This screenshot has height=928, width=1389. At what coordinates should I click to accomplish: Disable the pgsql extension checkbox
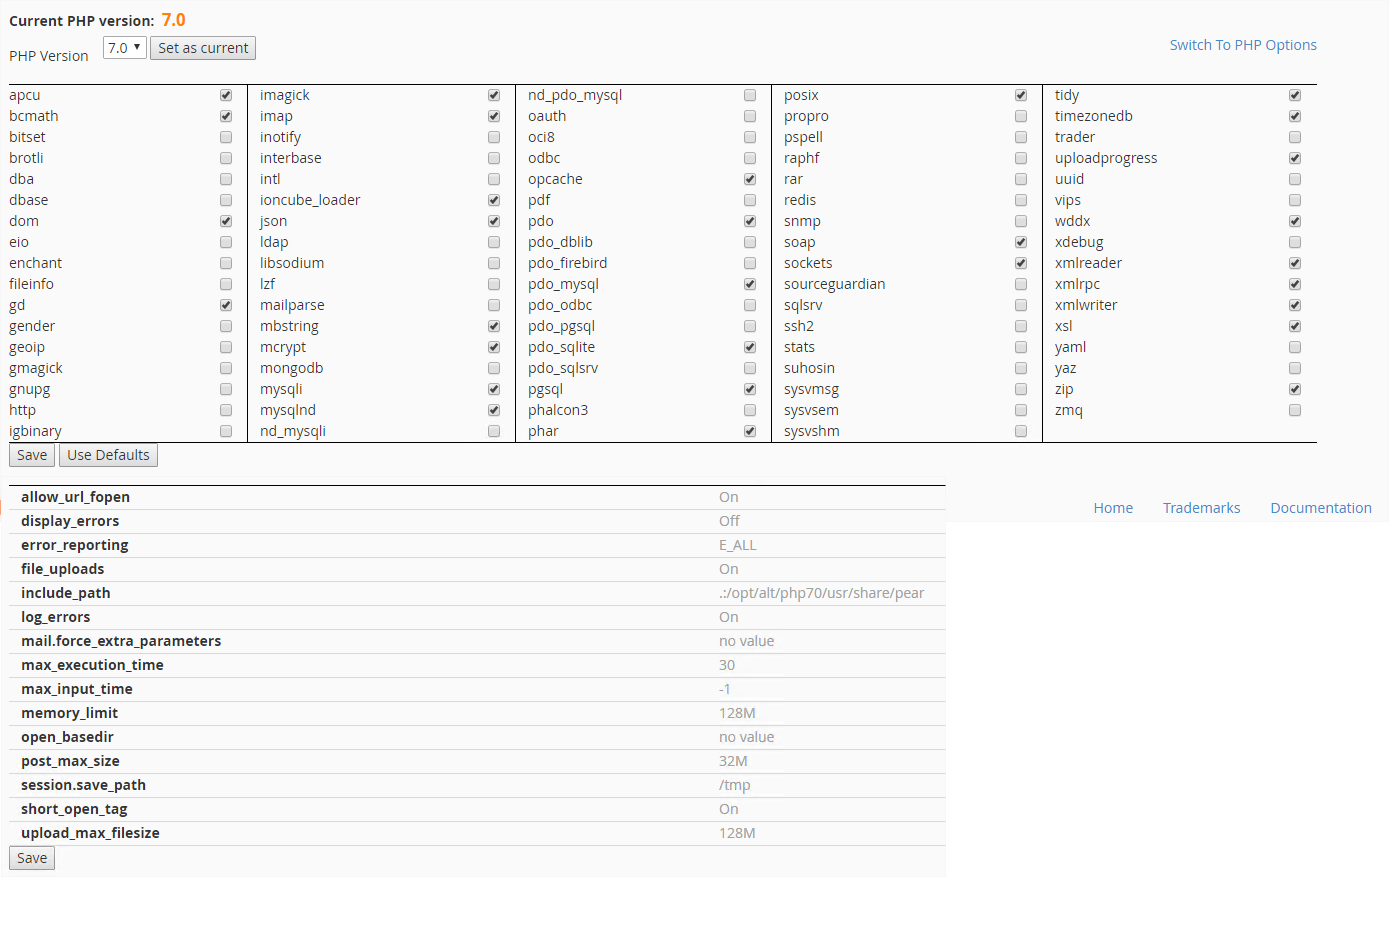coord(750,389)
